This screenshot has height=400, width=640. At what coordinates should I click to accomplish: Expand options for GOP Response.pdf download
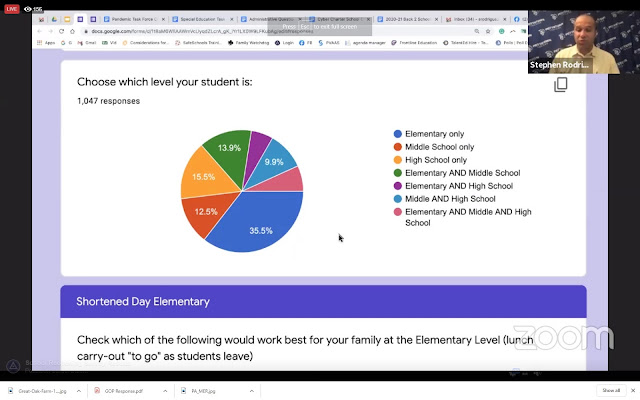tap(165, 391)
